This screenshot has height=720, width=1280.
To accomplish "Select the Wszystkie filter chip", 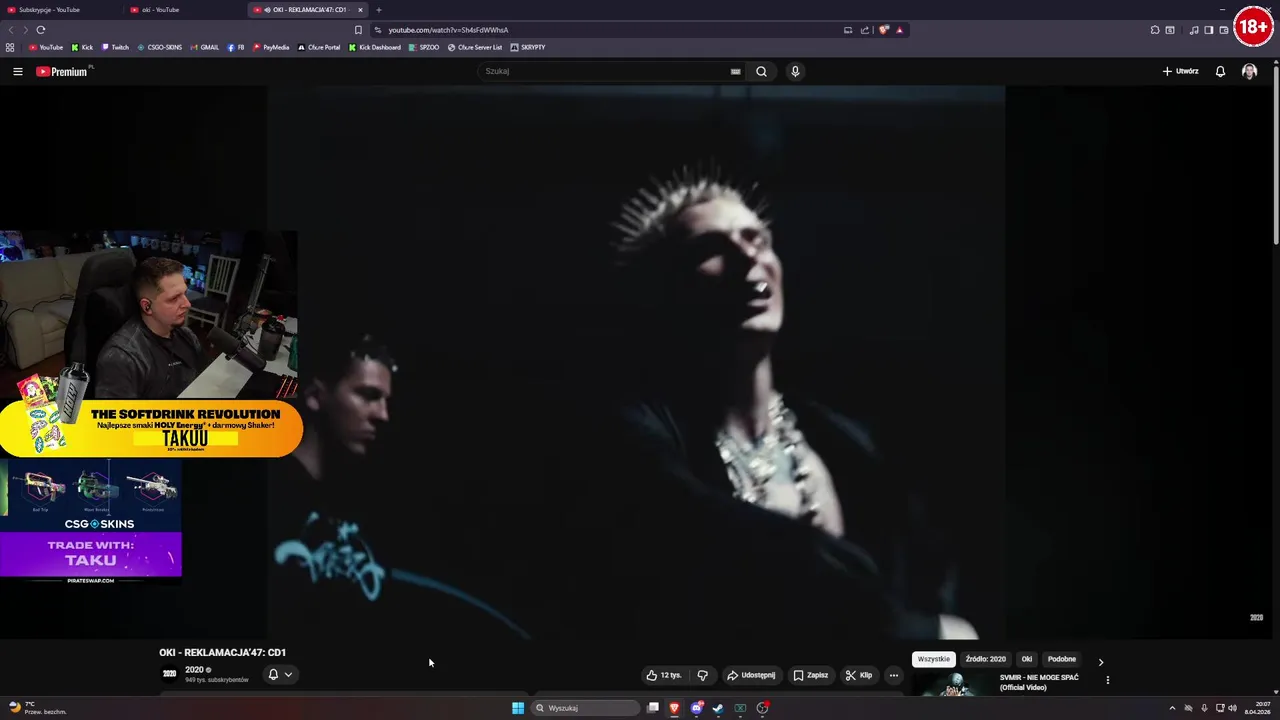I will (x=933, y=659).
